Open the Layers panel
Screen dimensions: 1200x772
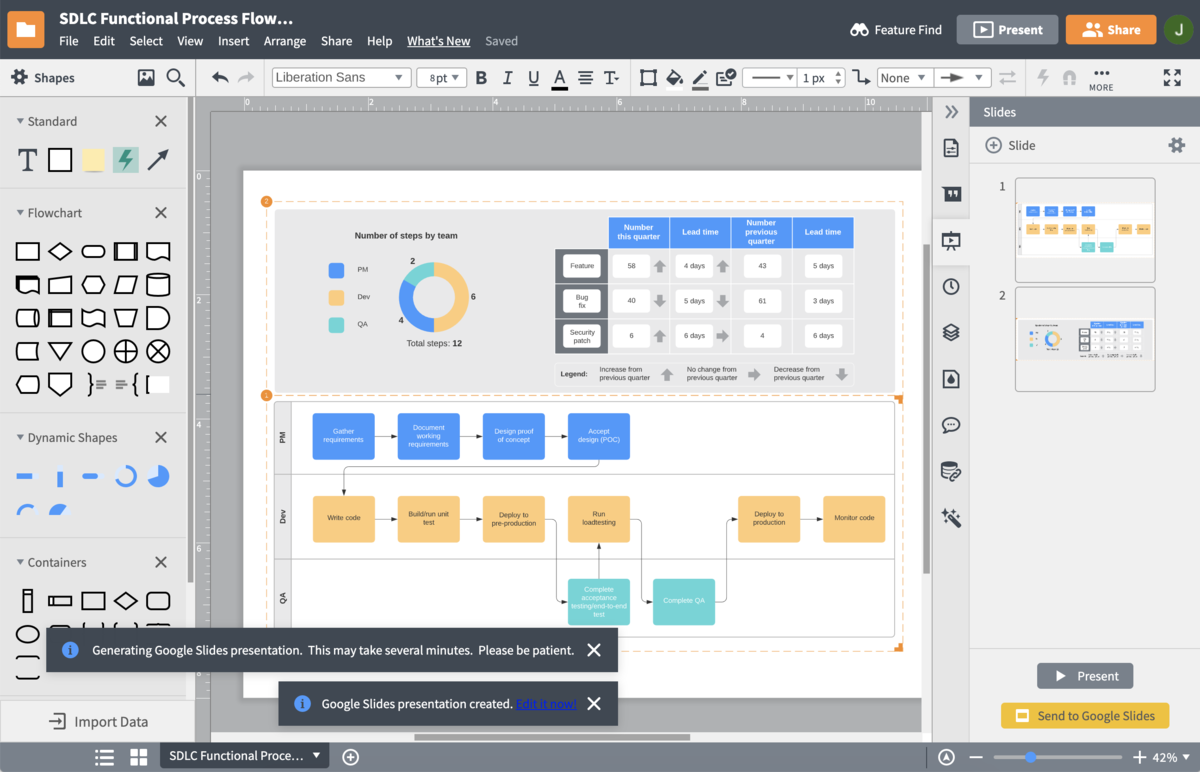(951, 332)
